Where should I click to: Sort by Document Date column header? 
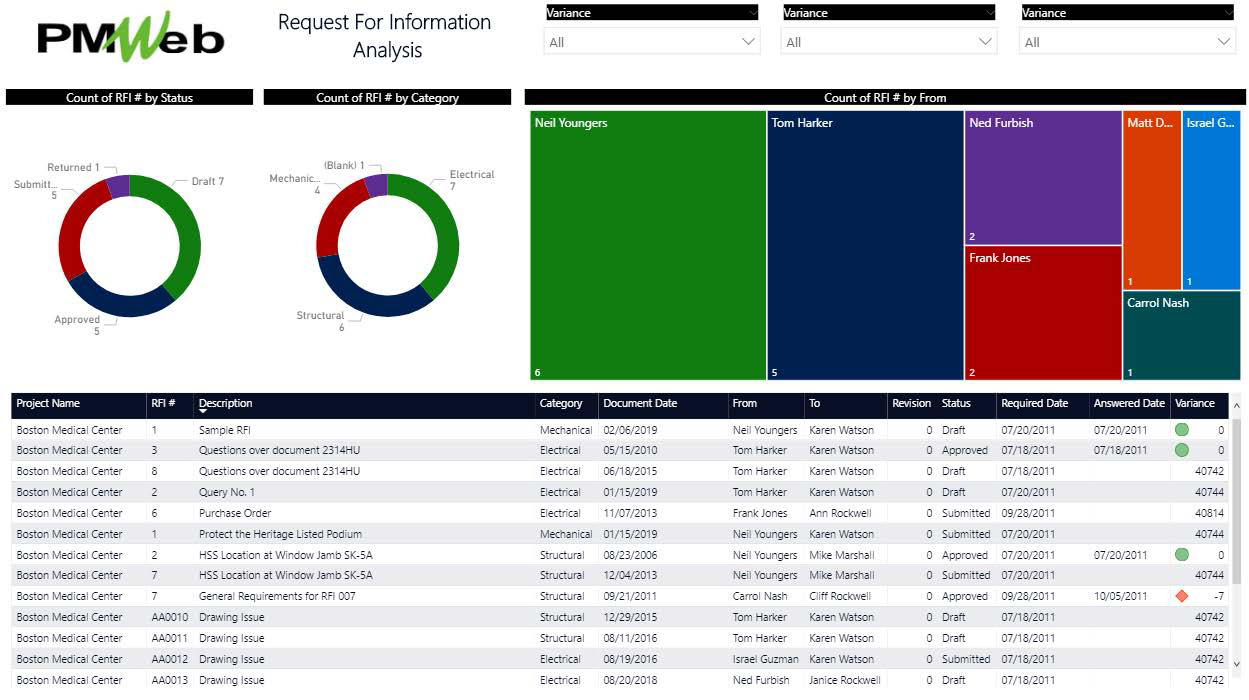[x=640, y=403]
